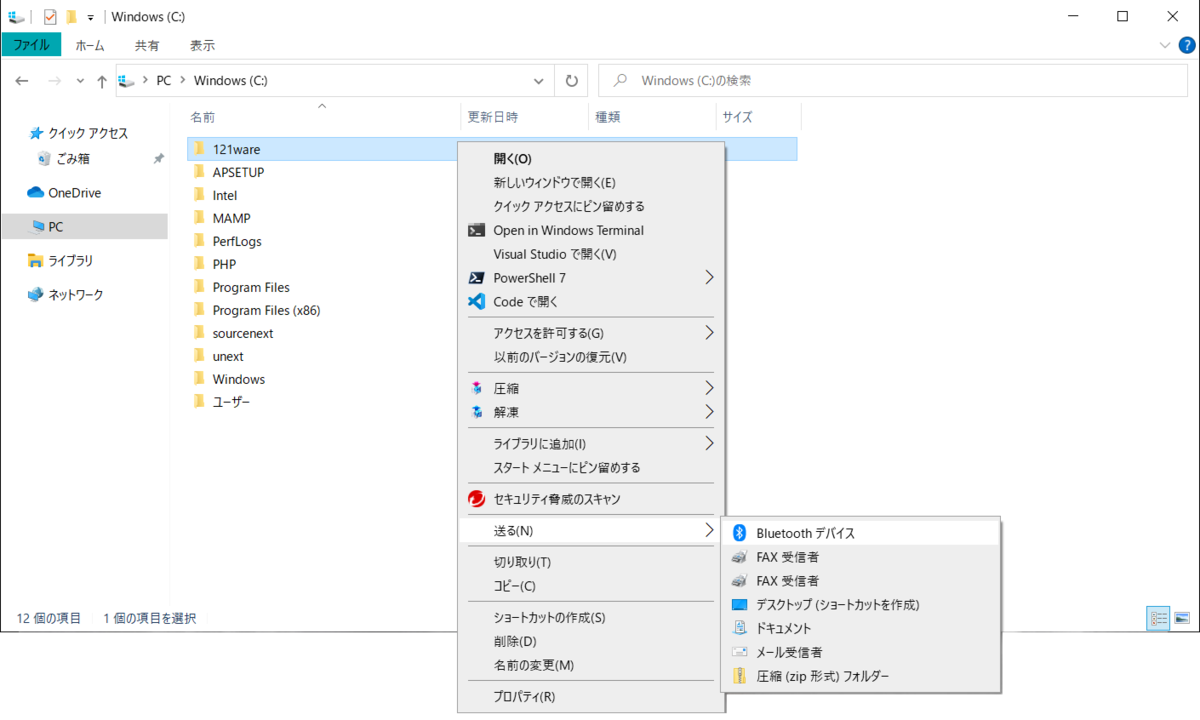
Task: Open the ファイル tab
Action: pos(31,44)
